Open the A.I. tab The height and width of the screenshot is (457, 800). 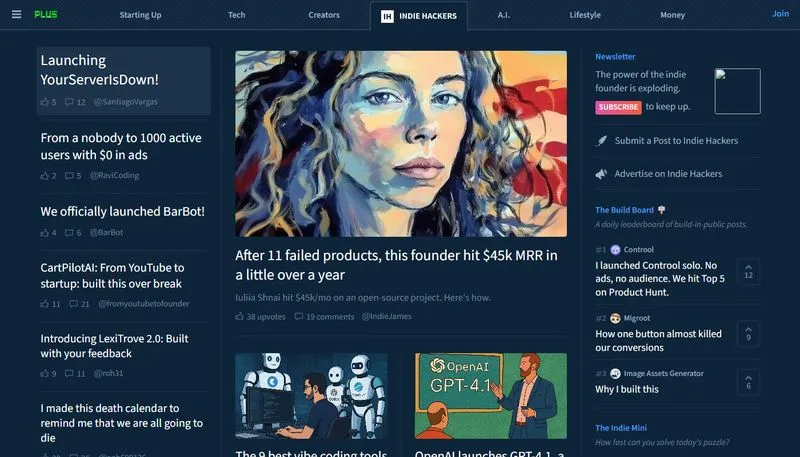click(504, 15)
